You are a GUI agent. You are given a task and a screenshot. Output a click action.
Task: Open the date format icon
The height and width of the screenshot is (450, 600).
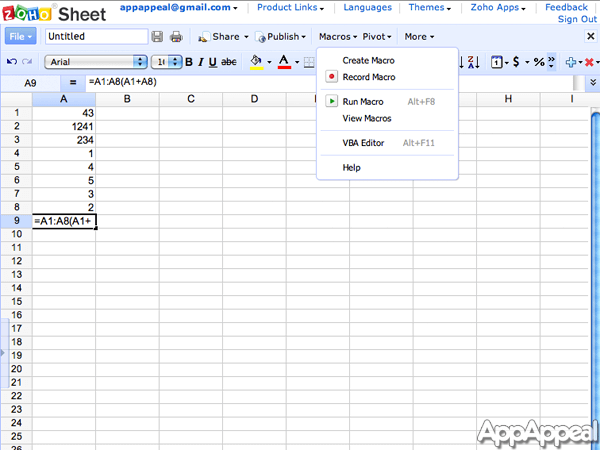click(496, 62)
